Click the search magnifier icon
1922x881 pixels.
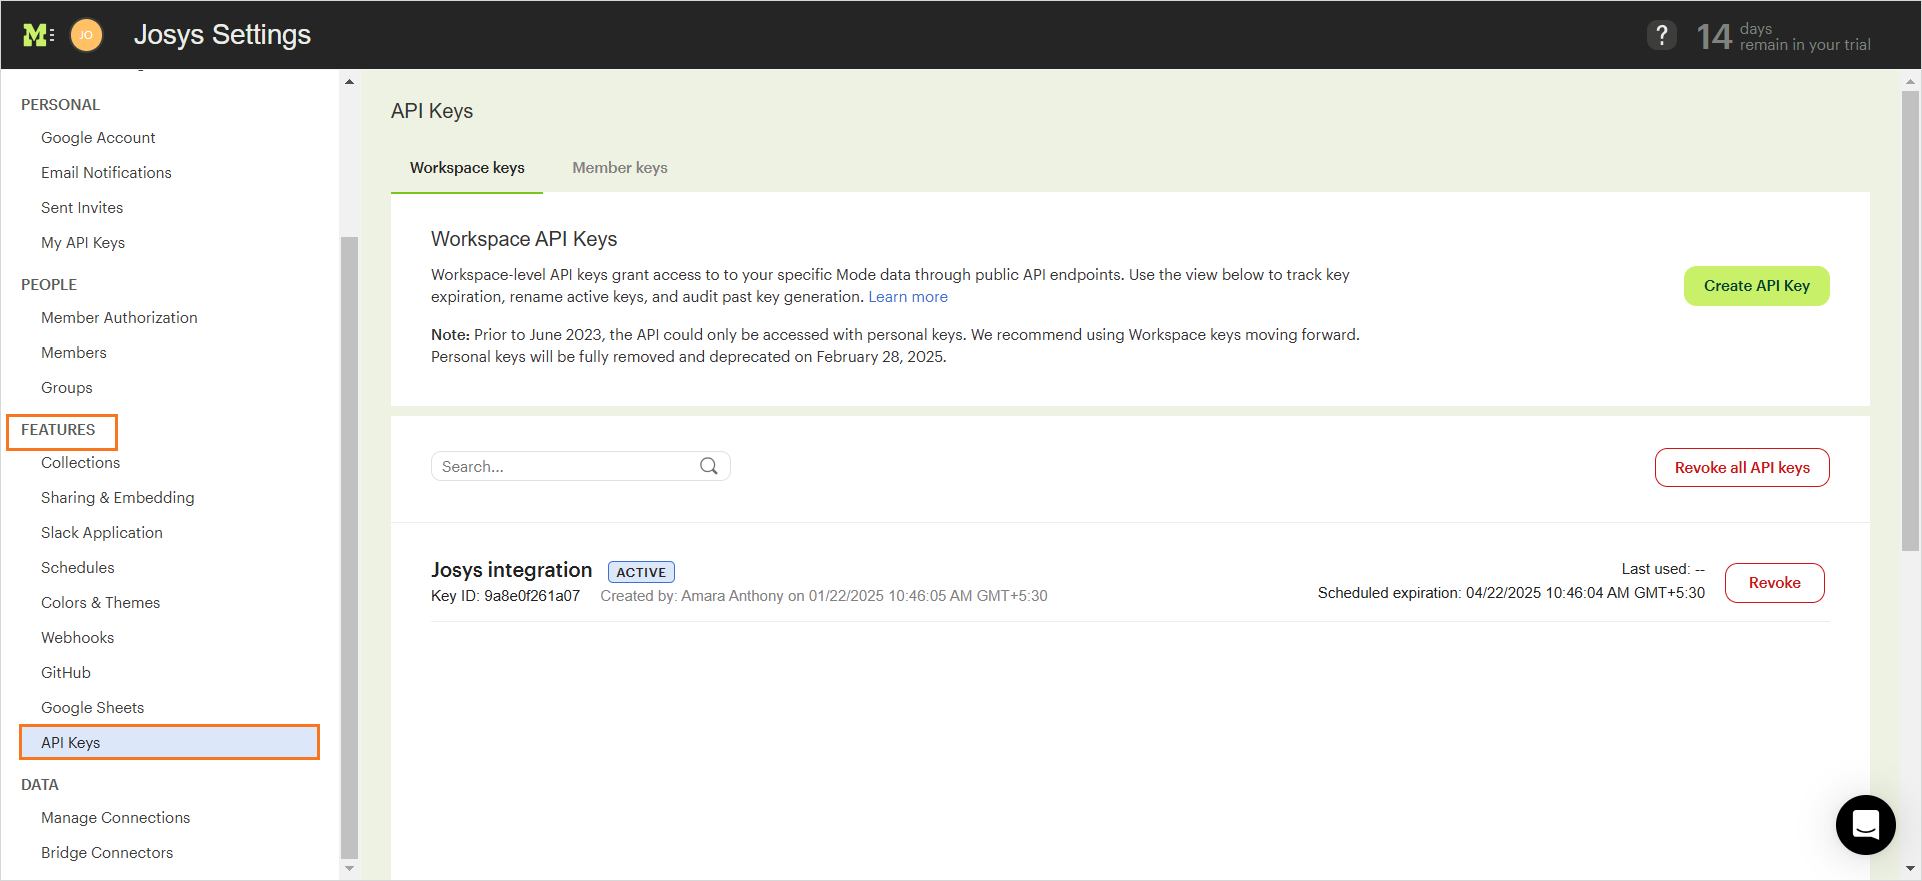click(709, 466)
